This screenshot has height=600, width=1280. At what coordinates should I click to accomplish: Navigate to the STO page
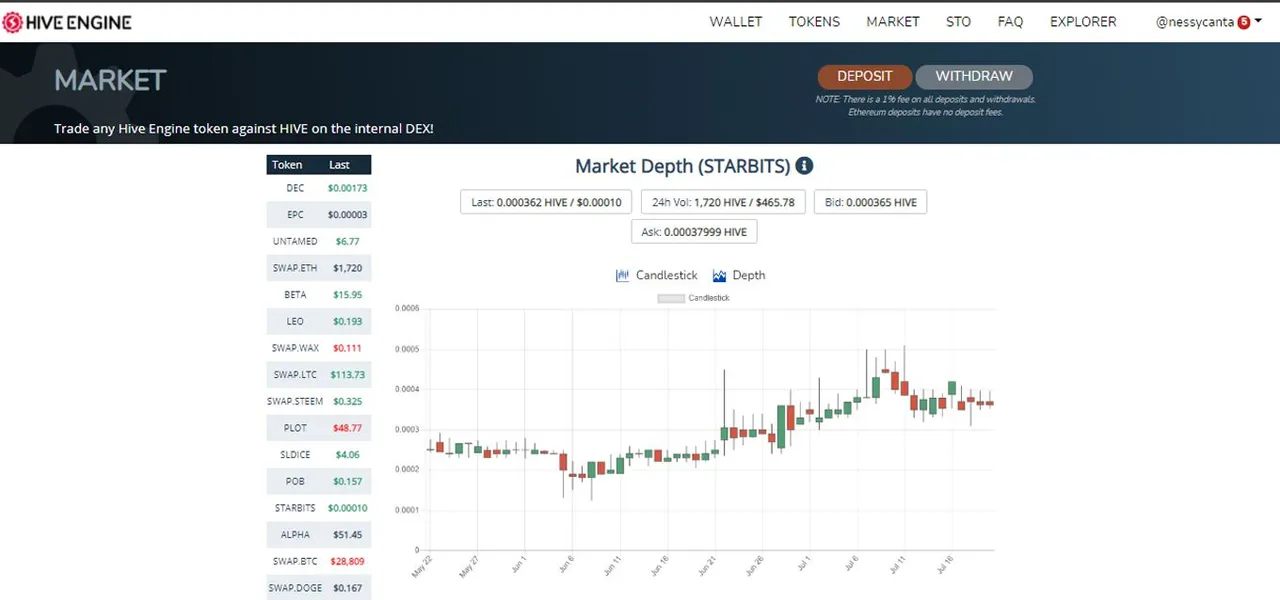pyautogui.click(x=958, y=22)
